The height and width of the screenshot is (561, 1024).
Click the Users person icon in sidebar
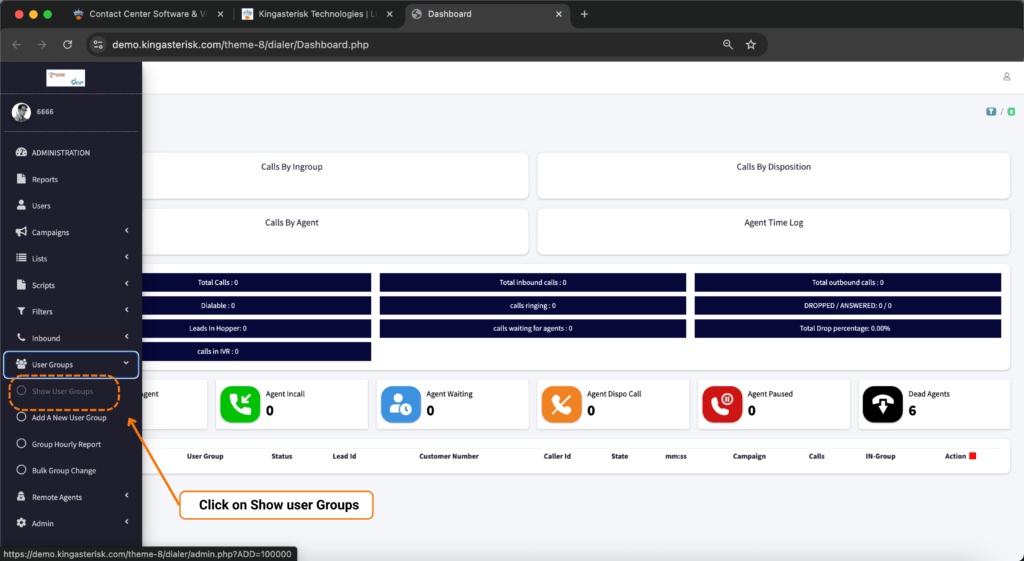coord(21,205)
